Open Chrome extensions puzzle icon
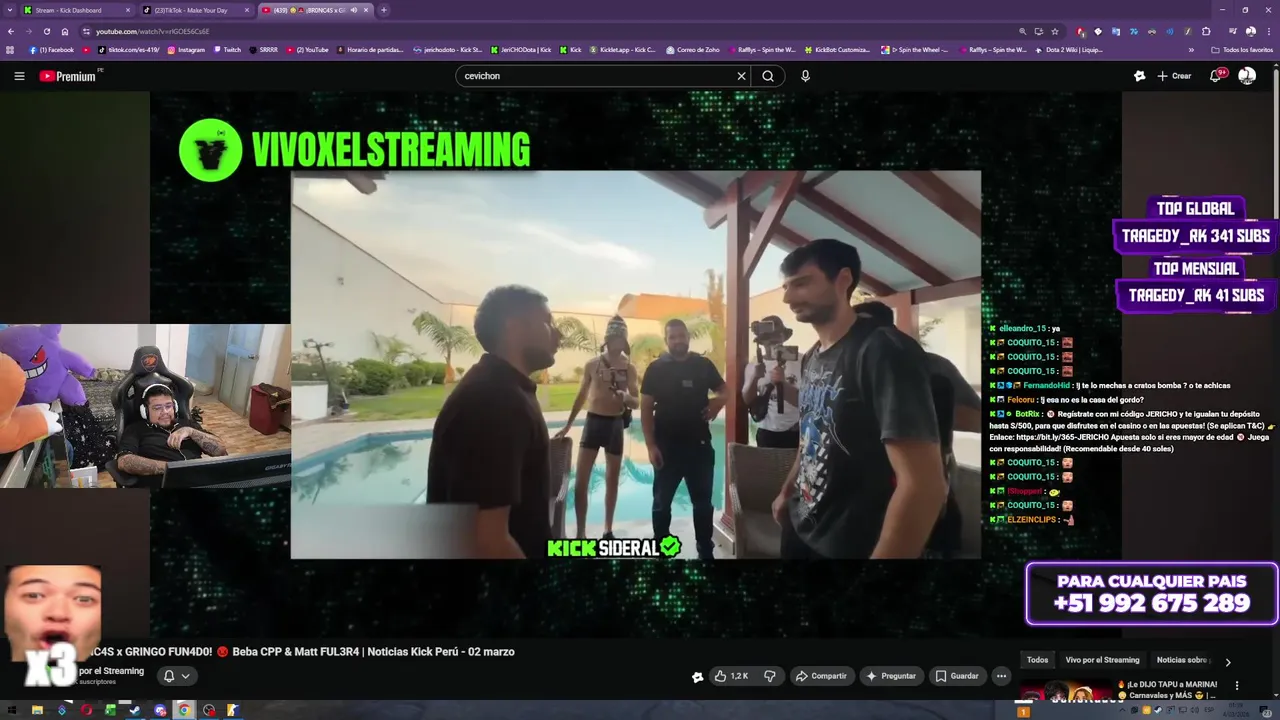 [x=1206, y=31]
